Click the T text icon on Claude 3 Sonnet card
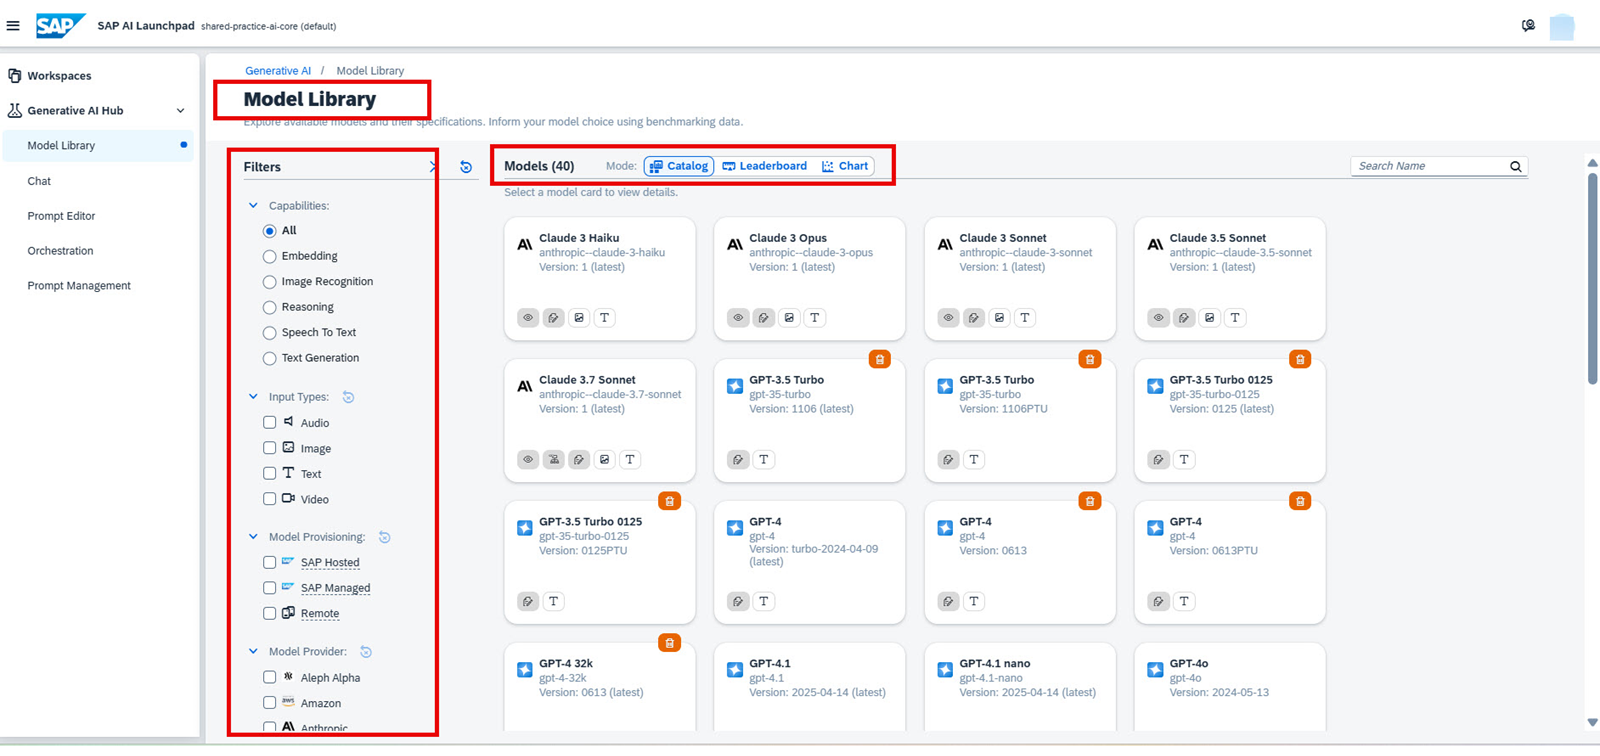The image size is (1600, 756). (x=1025, y=318)
